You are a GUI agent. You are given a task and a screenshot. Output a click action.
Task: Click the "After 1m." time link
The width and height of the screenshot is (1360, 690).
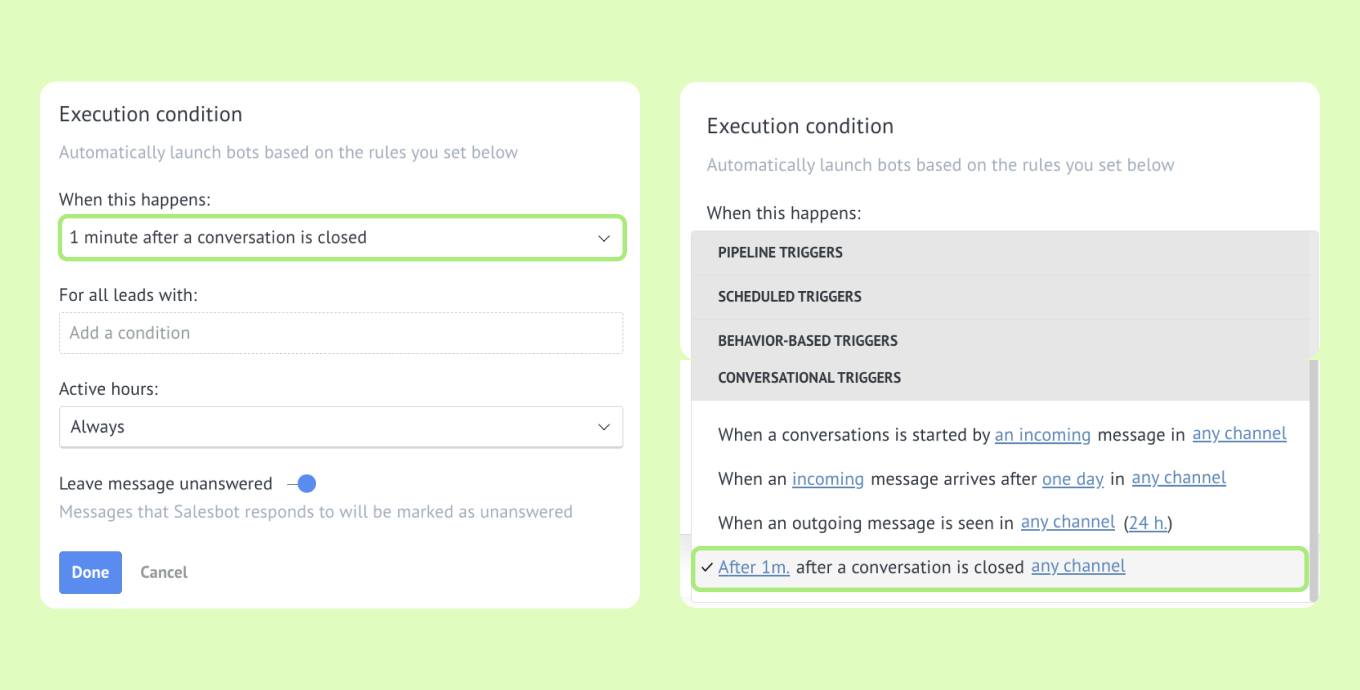754,567
